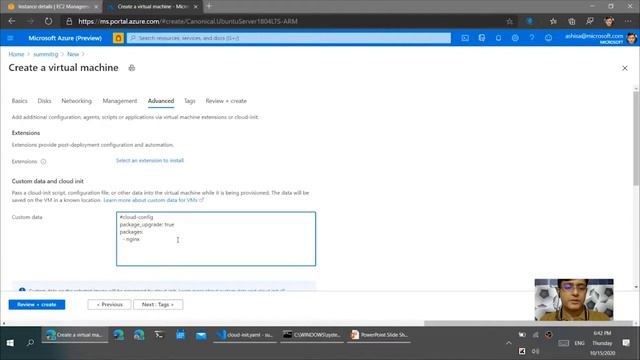The height and width of the screenshot is (360, 640).
Task: Go back in the browser
Action: 12,21
